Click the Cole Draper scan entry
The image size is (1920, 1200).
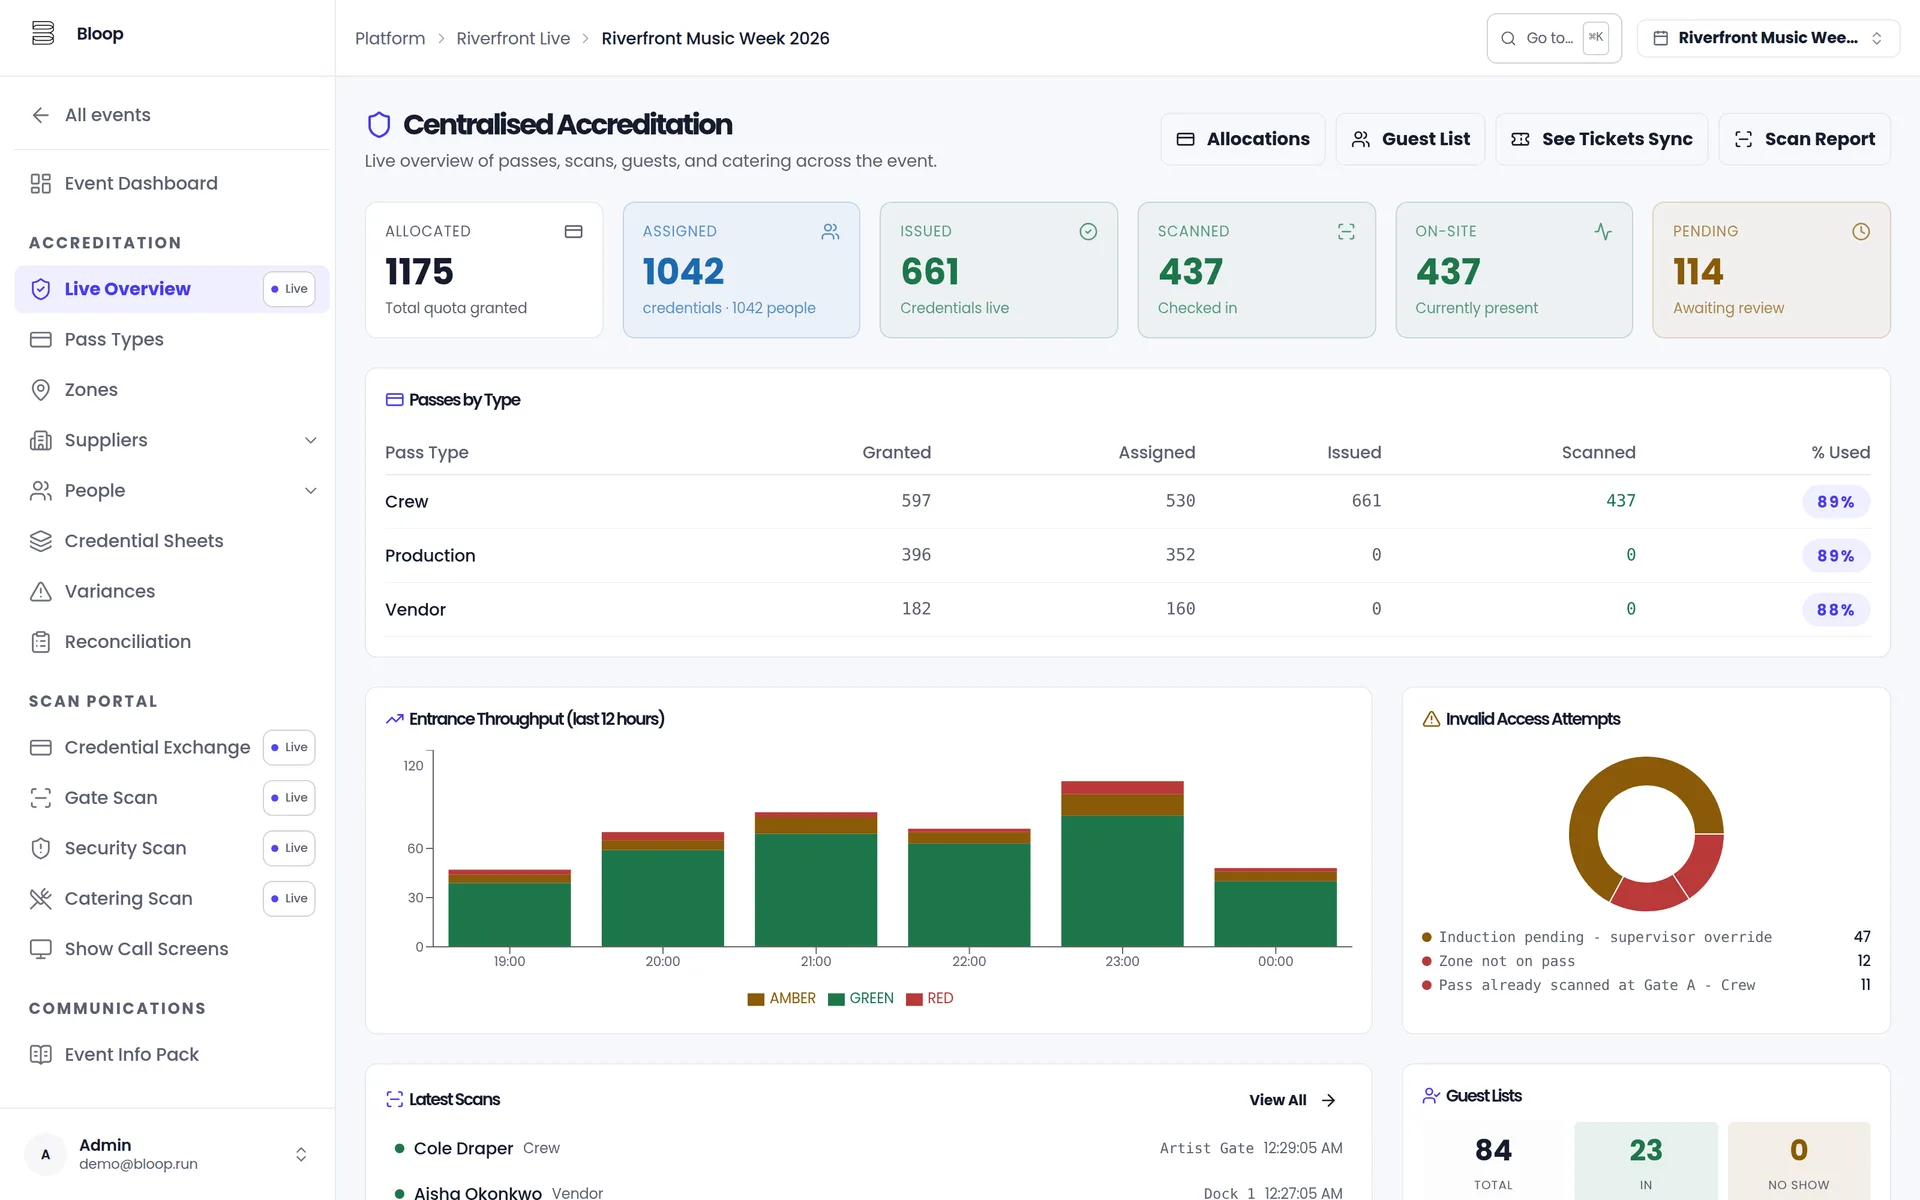click(x=868, y=1148)
